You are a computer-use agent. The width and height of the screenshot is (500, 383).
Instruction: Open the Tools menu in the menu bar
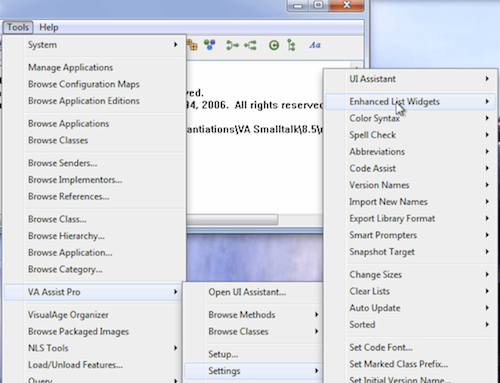pyautogui.click(x=18, y=27)
